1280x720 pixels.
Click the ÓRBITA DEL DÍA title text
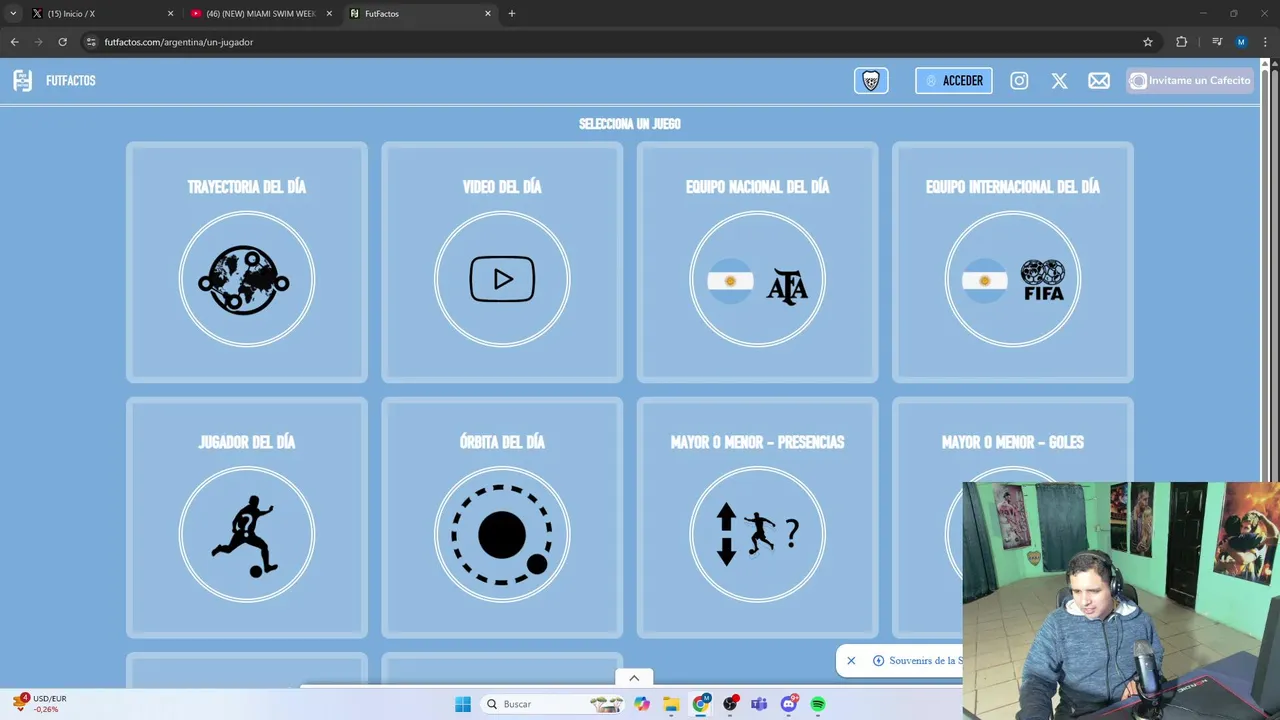(x=502, y=442)
